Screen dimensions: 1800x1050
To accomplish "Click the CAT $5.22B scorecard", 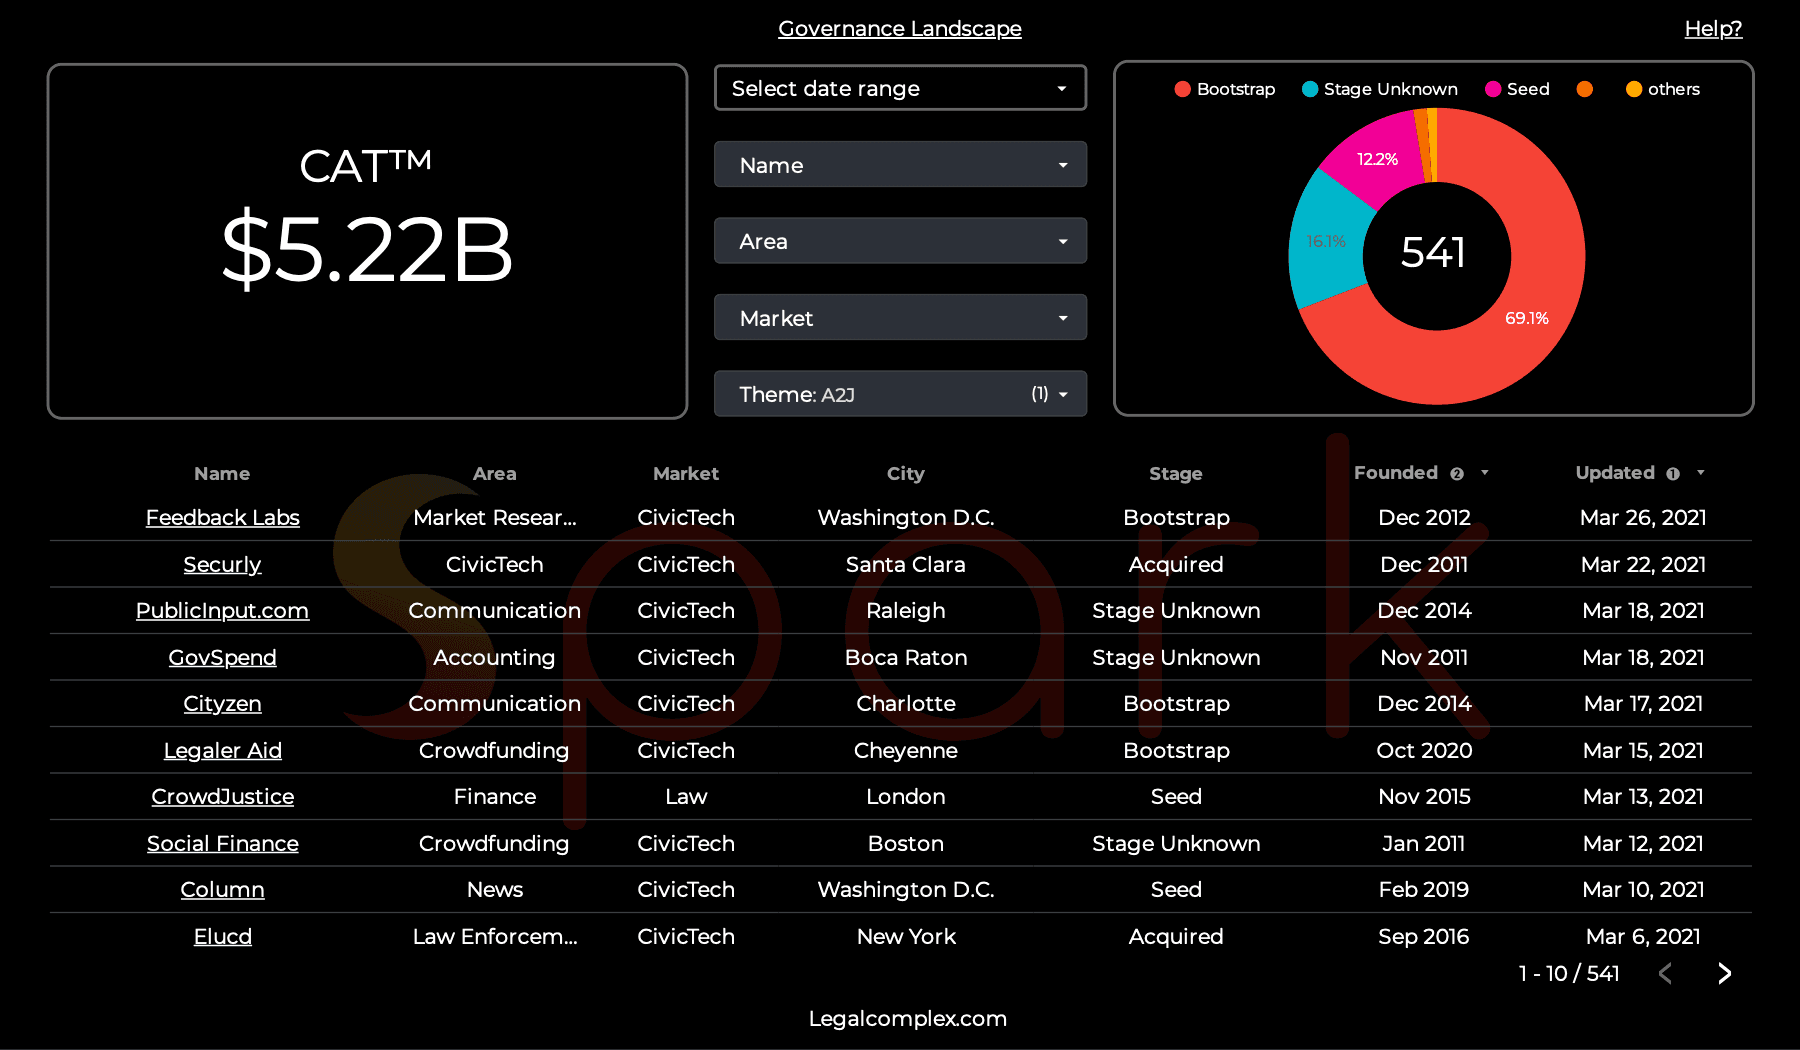I will [367, 241].
